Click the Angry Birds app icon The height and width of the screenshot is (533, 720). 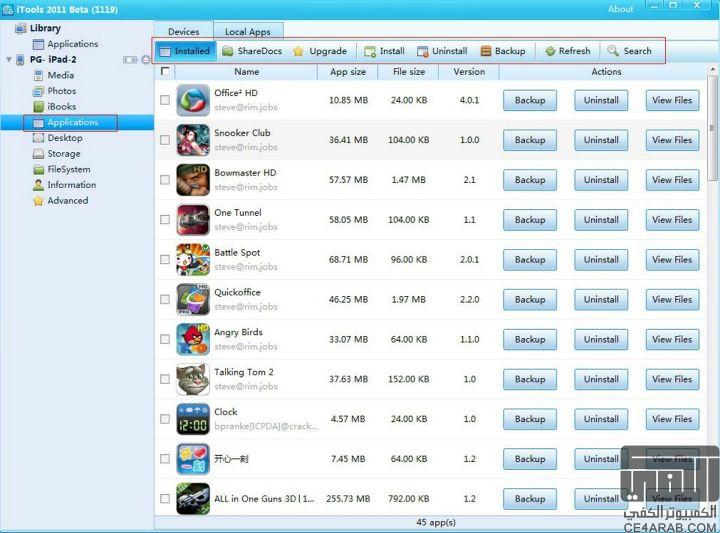193,339
